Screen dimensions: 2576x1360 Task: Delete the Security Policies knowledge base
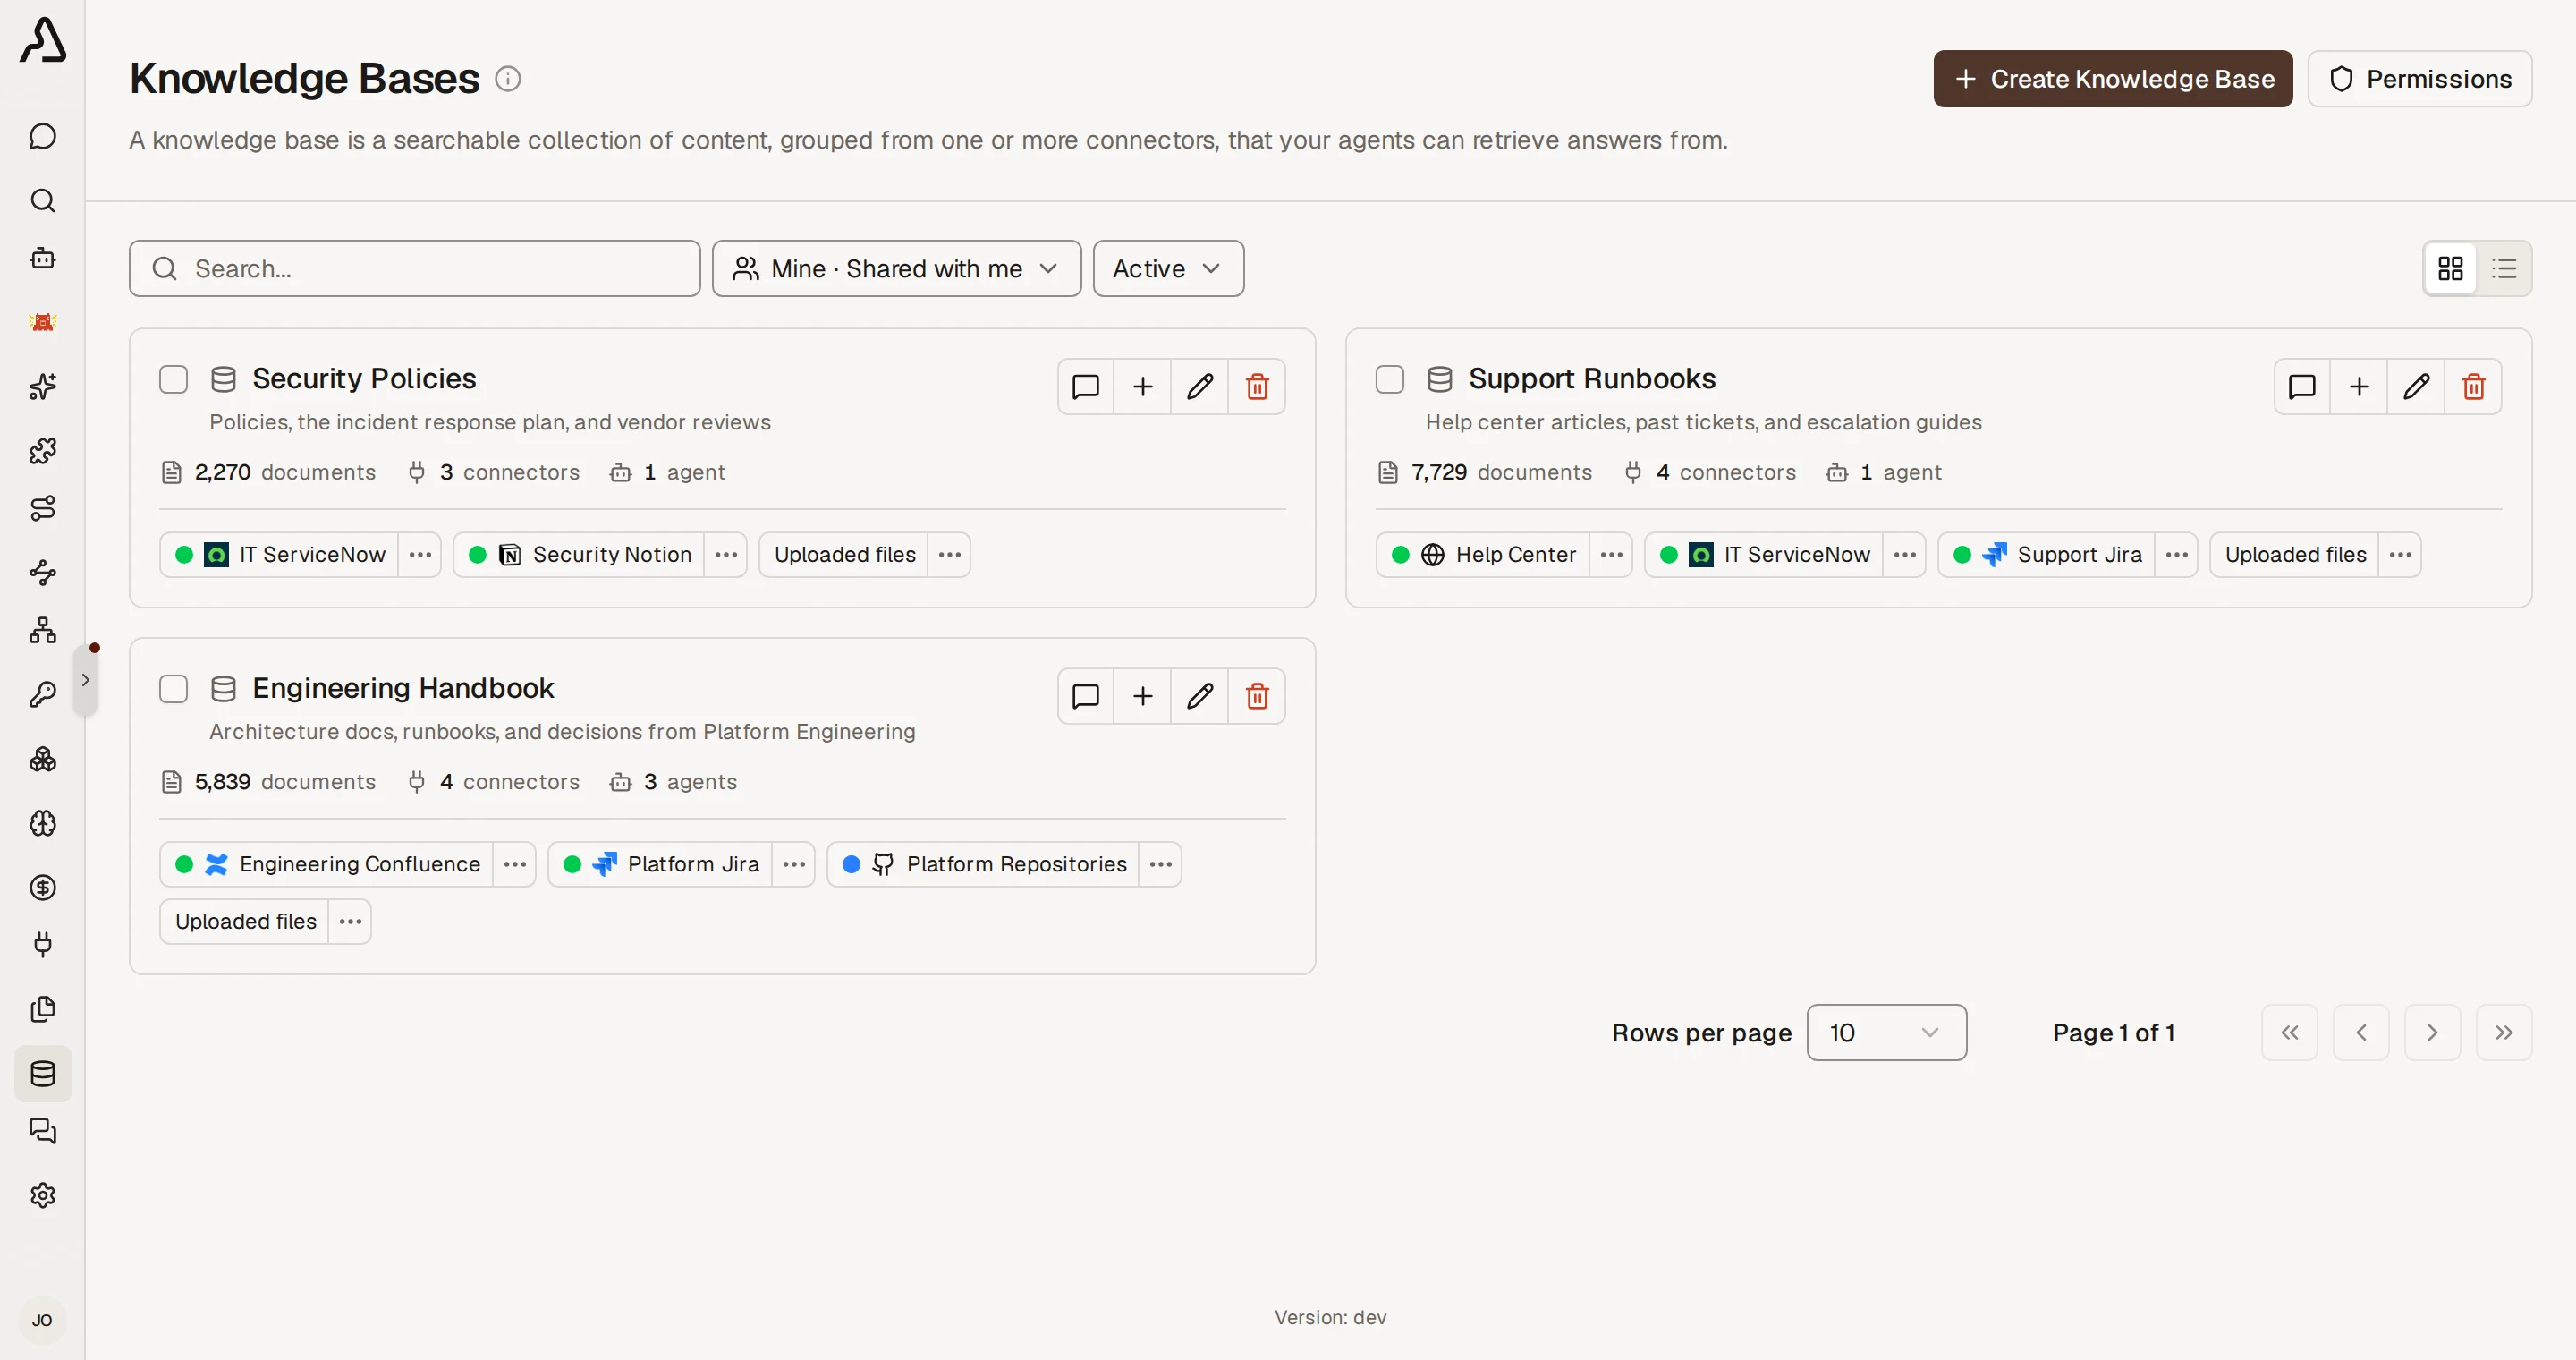pyautogui.click(x=1257, y=386)
